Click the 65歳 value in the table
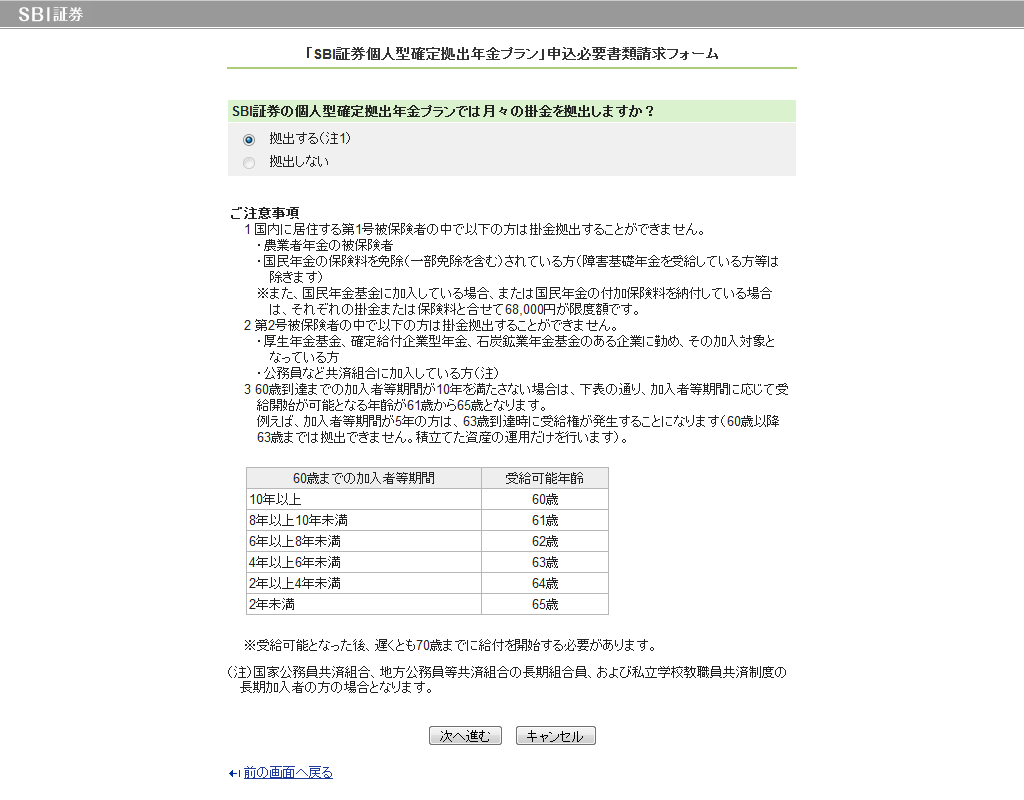This screenshot has height=800, width=1024. click(545, 604)
